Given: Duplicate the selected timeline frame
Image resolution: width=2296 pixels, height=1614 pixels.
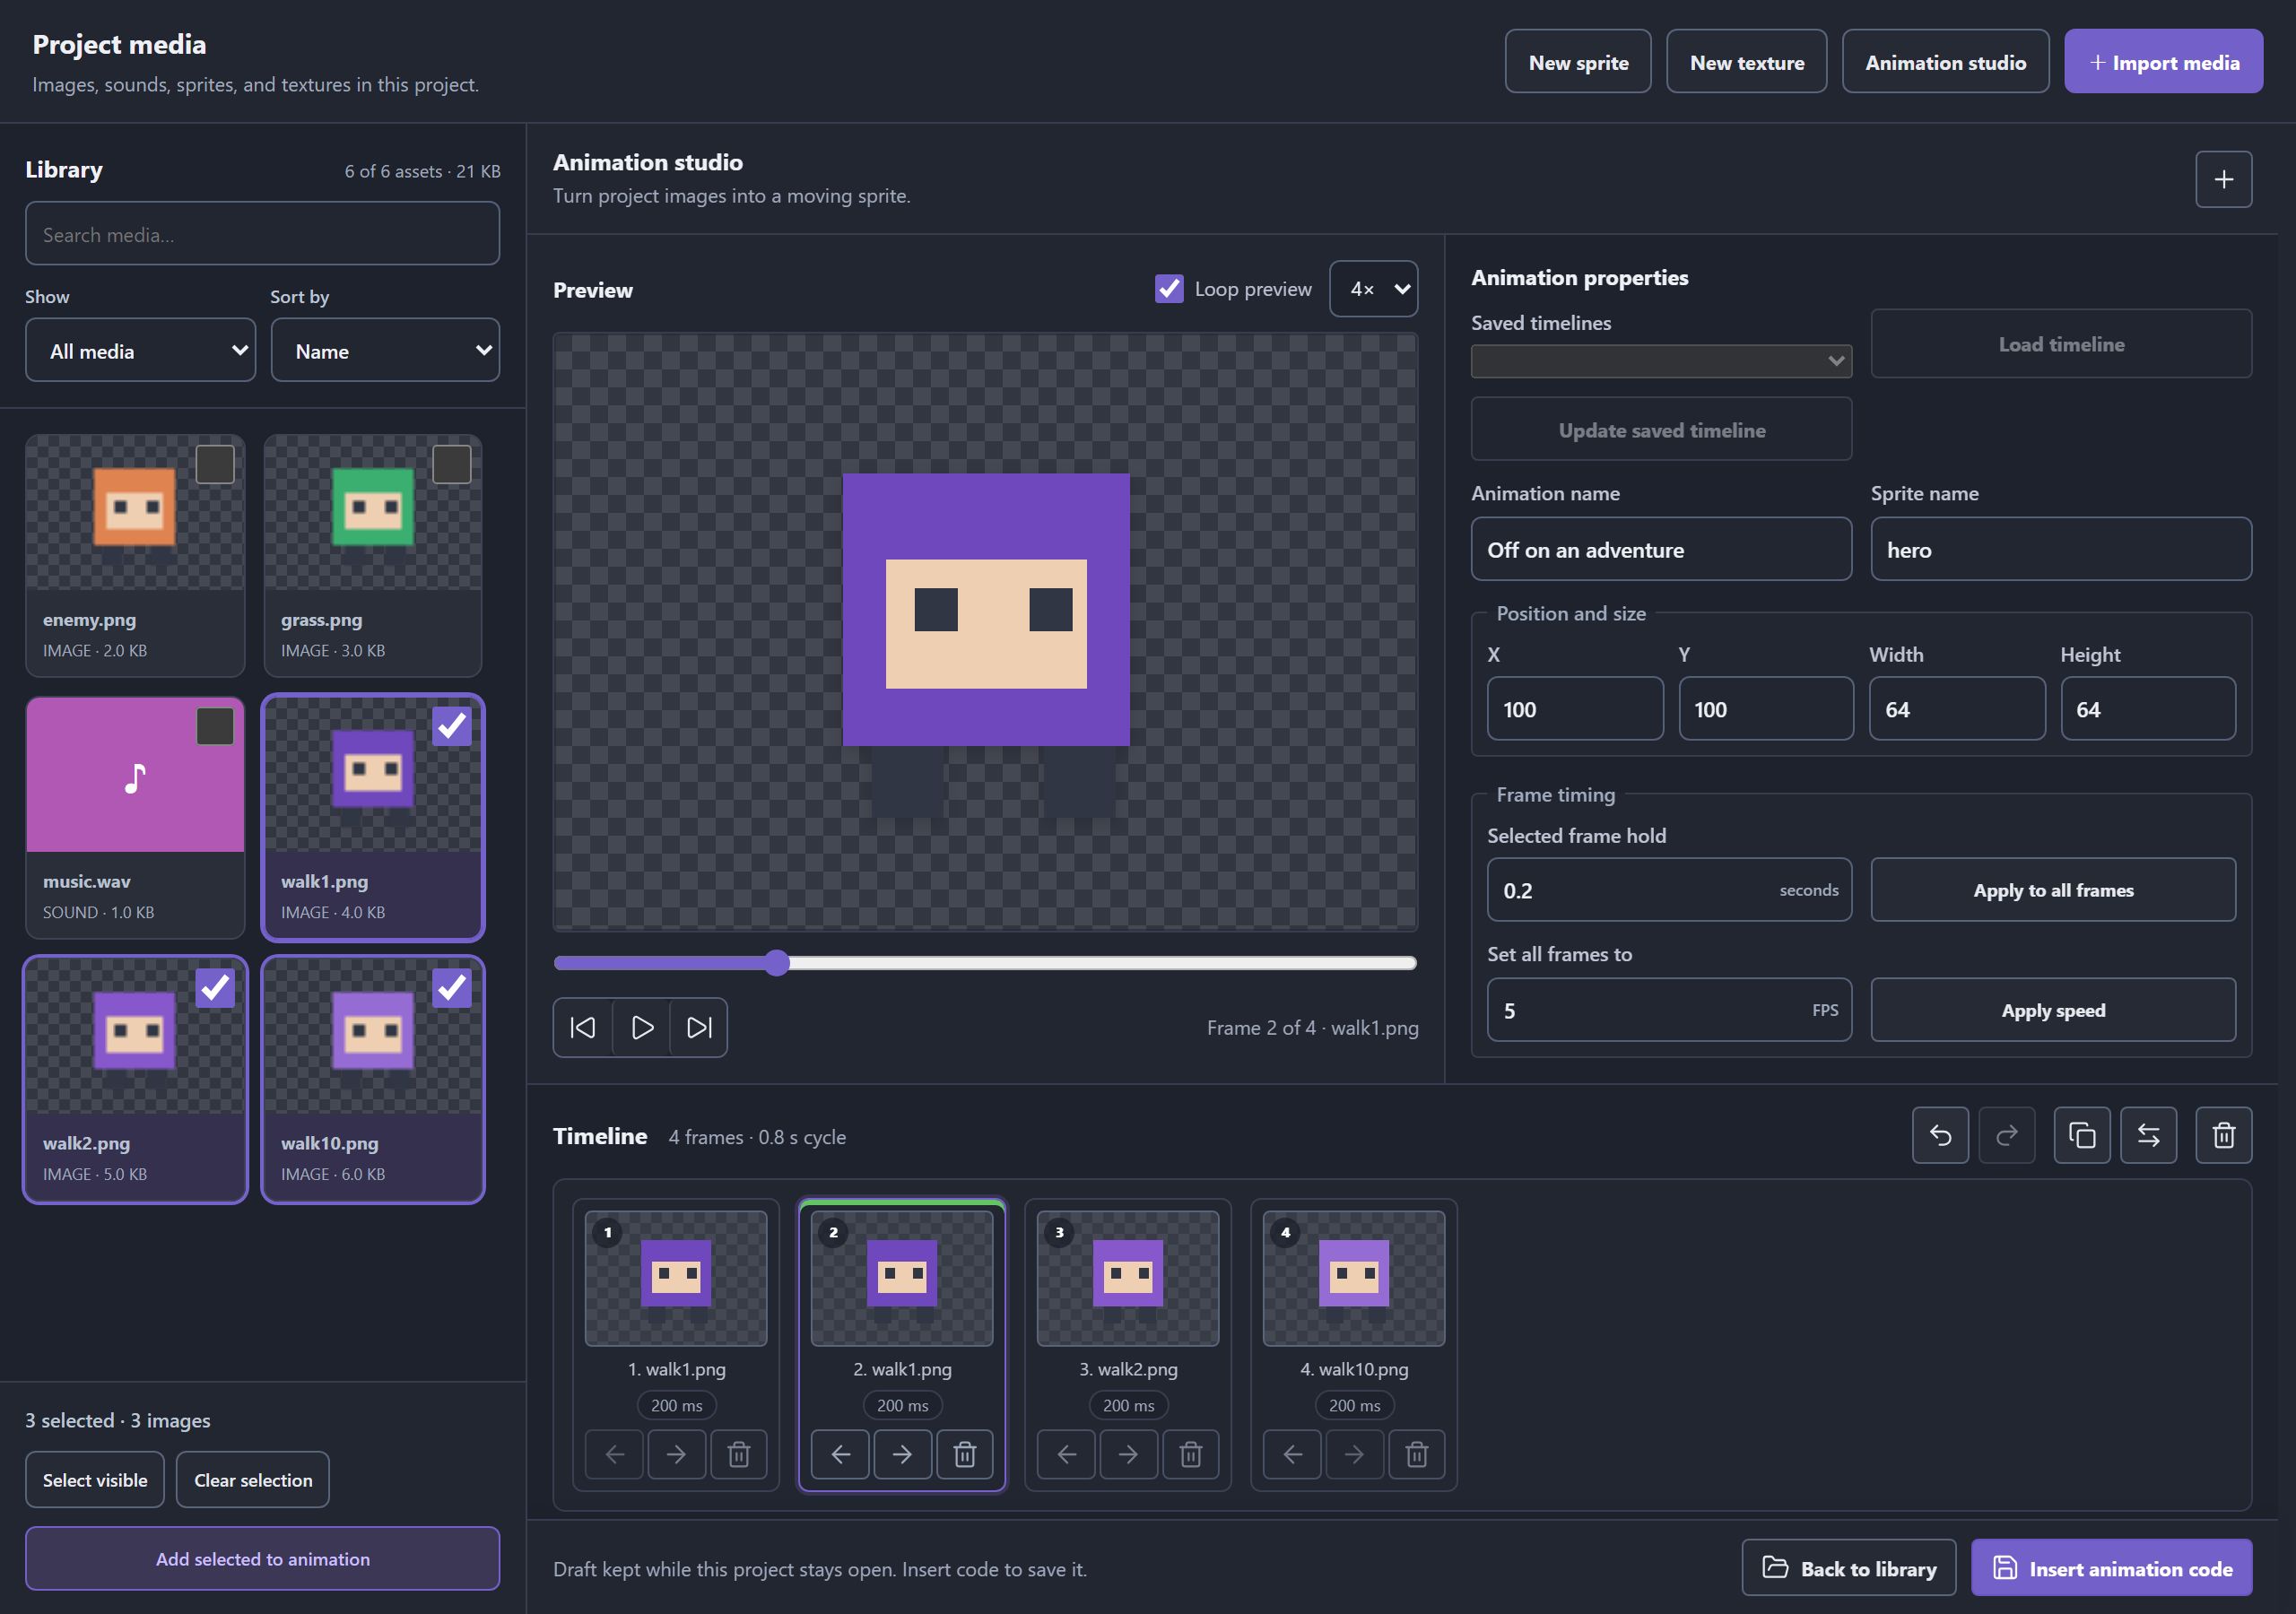Looking at the screenshot, I should point(2082,1135).
